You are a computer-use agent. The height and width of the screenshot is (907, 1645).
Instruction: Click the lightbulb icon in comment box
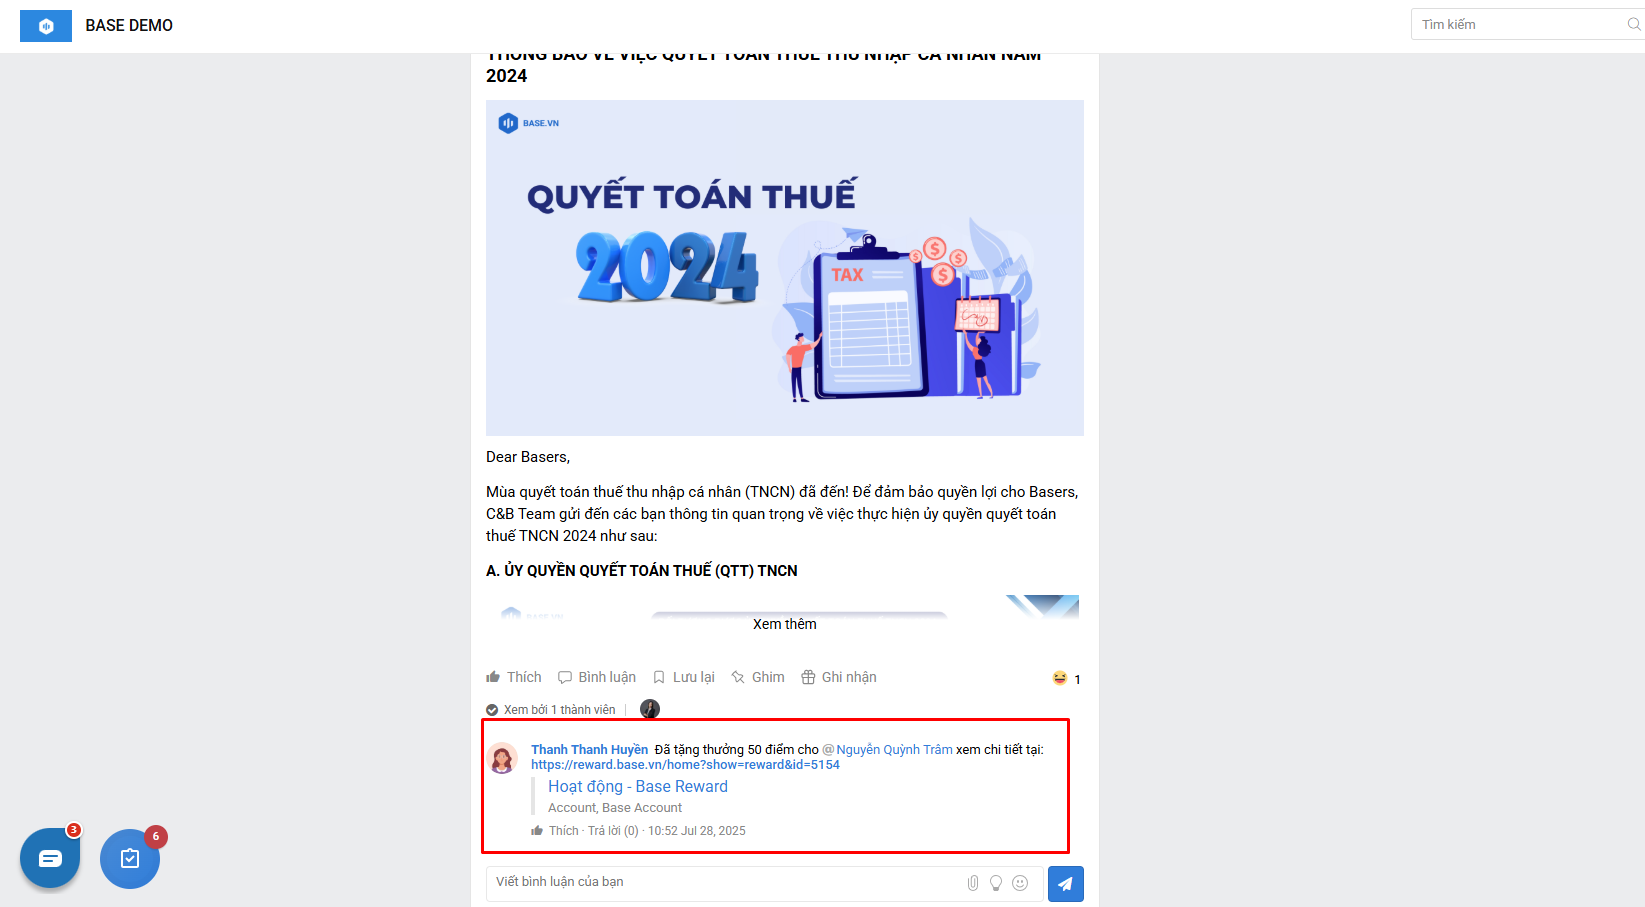996,883
